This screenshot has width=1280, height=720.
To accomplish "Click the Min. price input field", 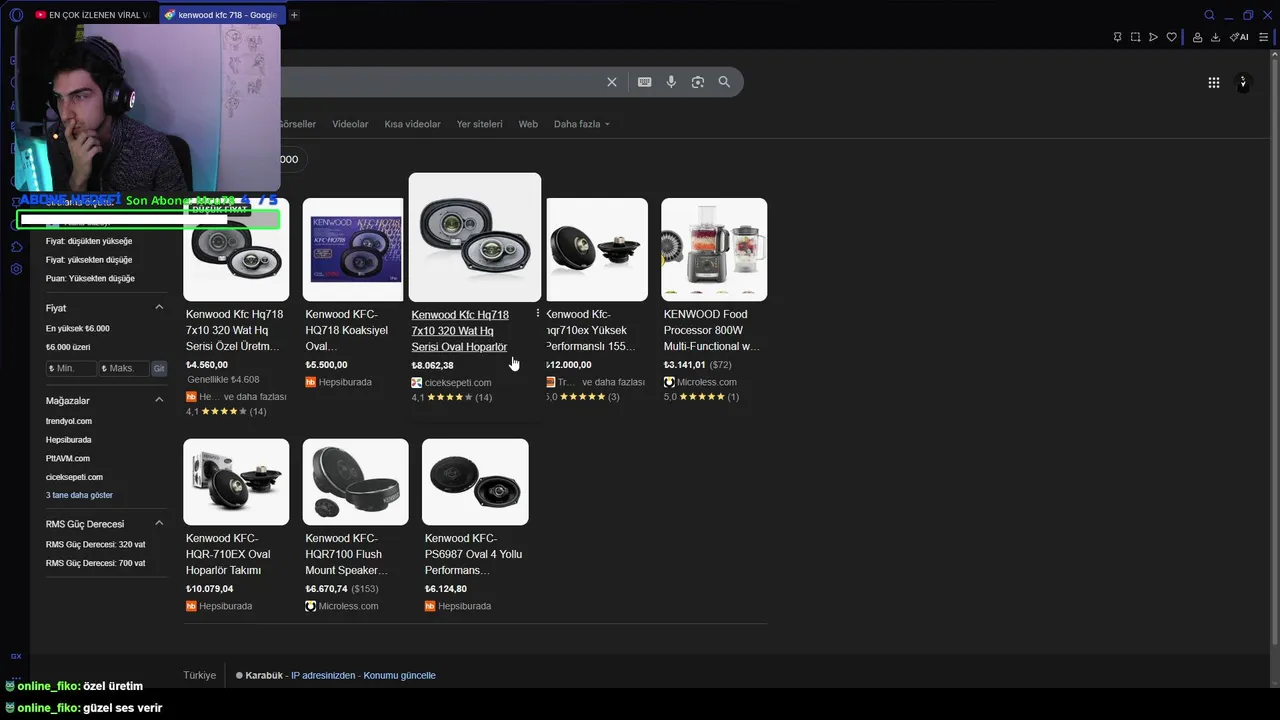I will click(71, 368).
